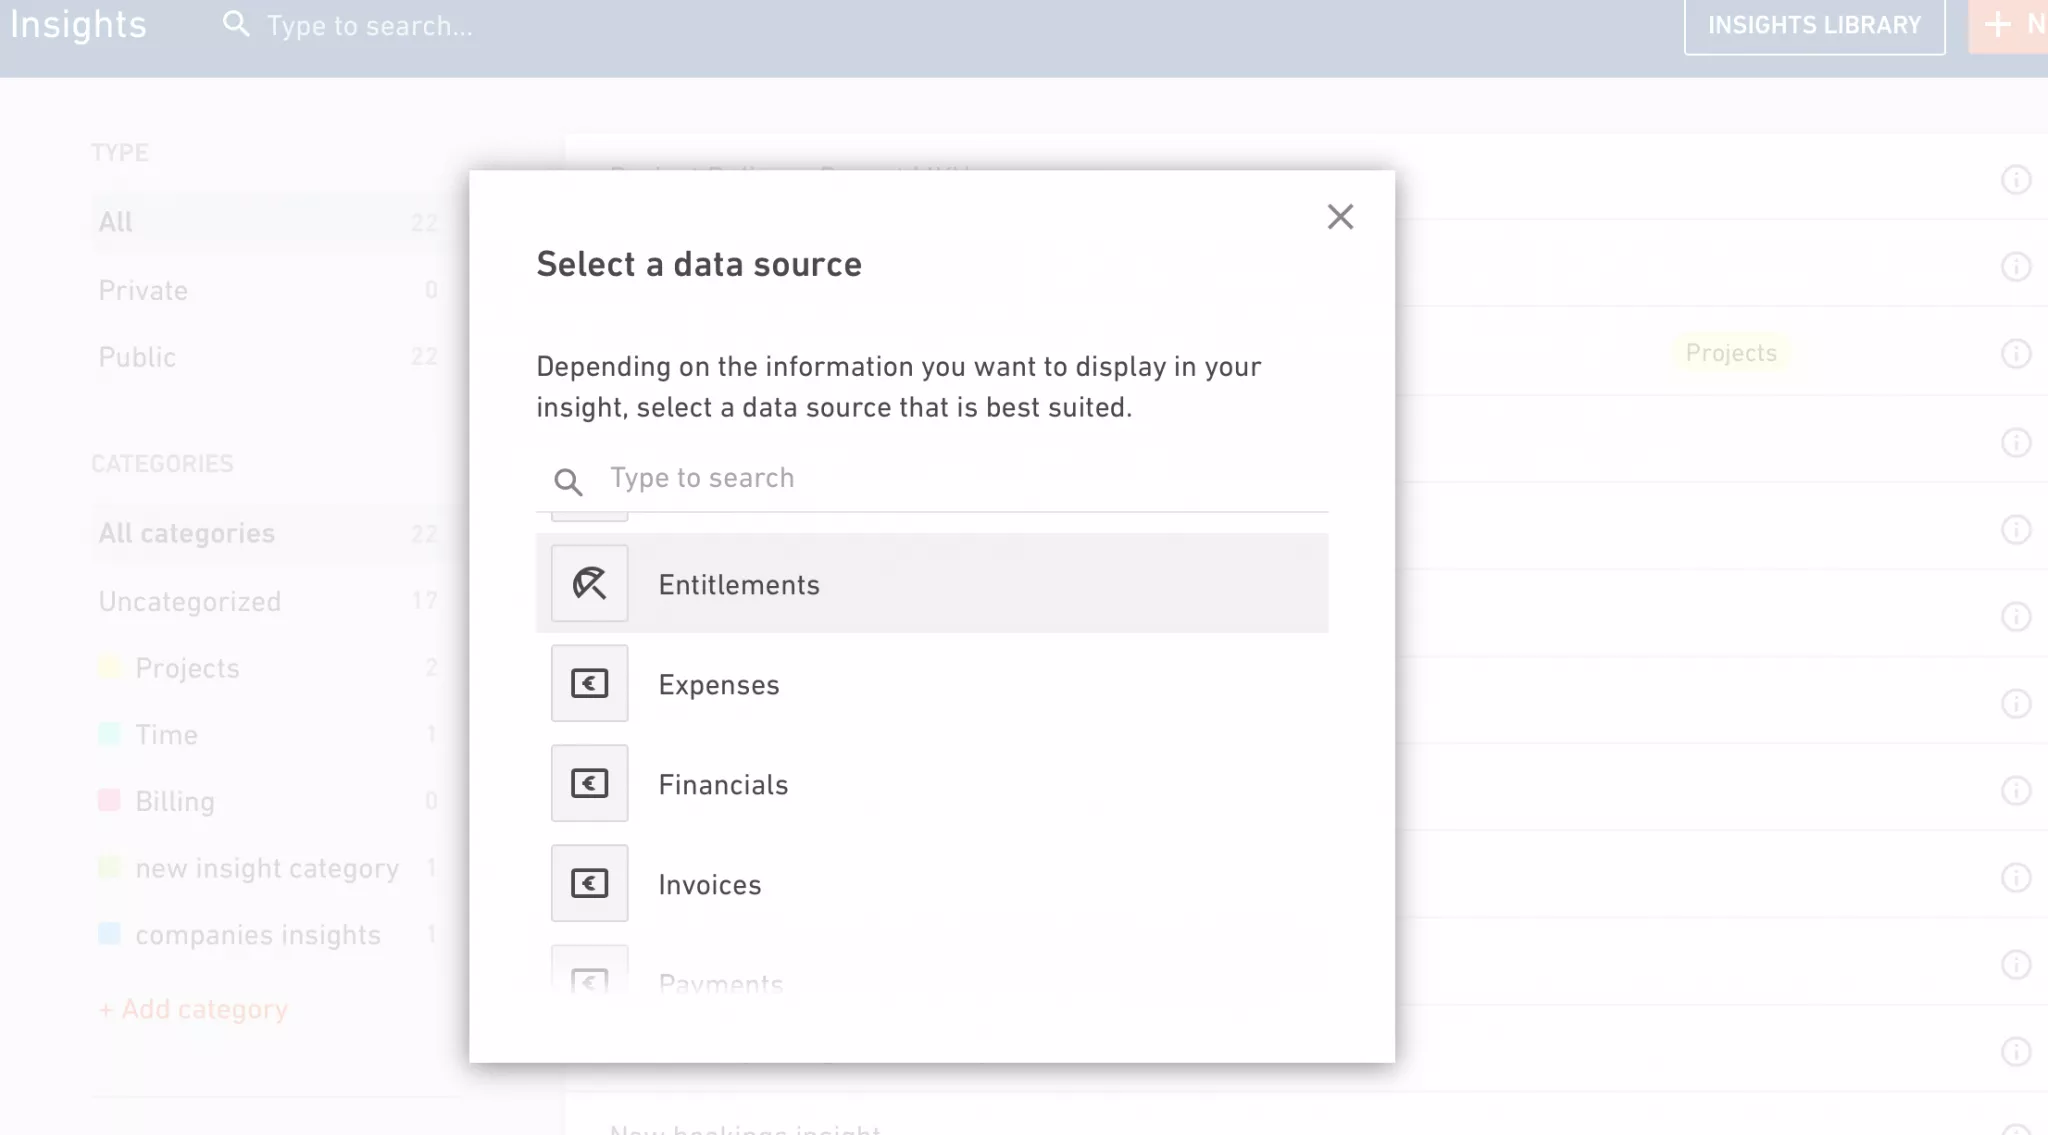Click the Invoices euro icon
This screenshot has height=1135, width=2048.
[590, 883]
